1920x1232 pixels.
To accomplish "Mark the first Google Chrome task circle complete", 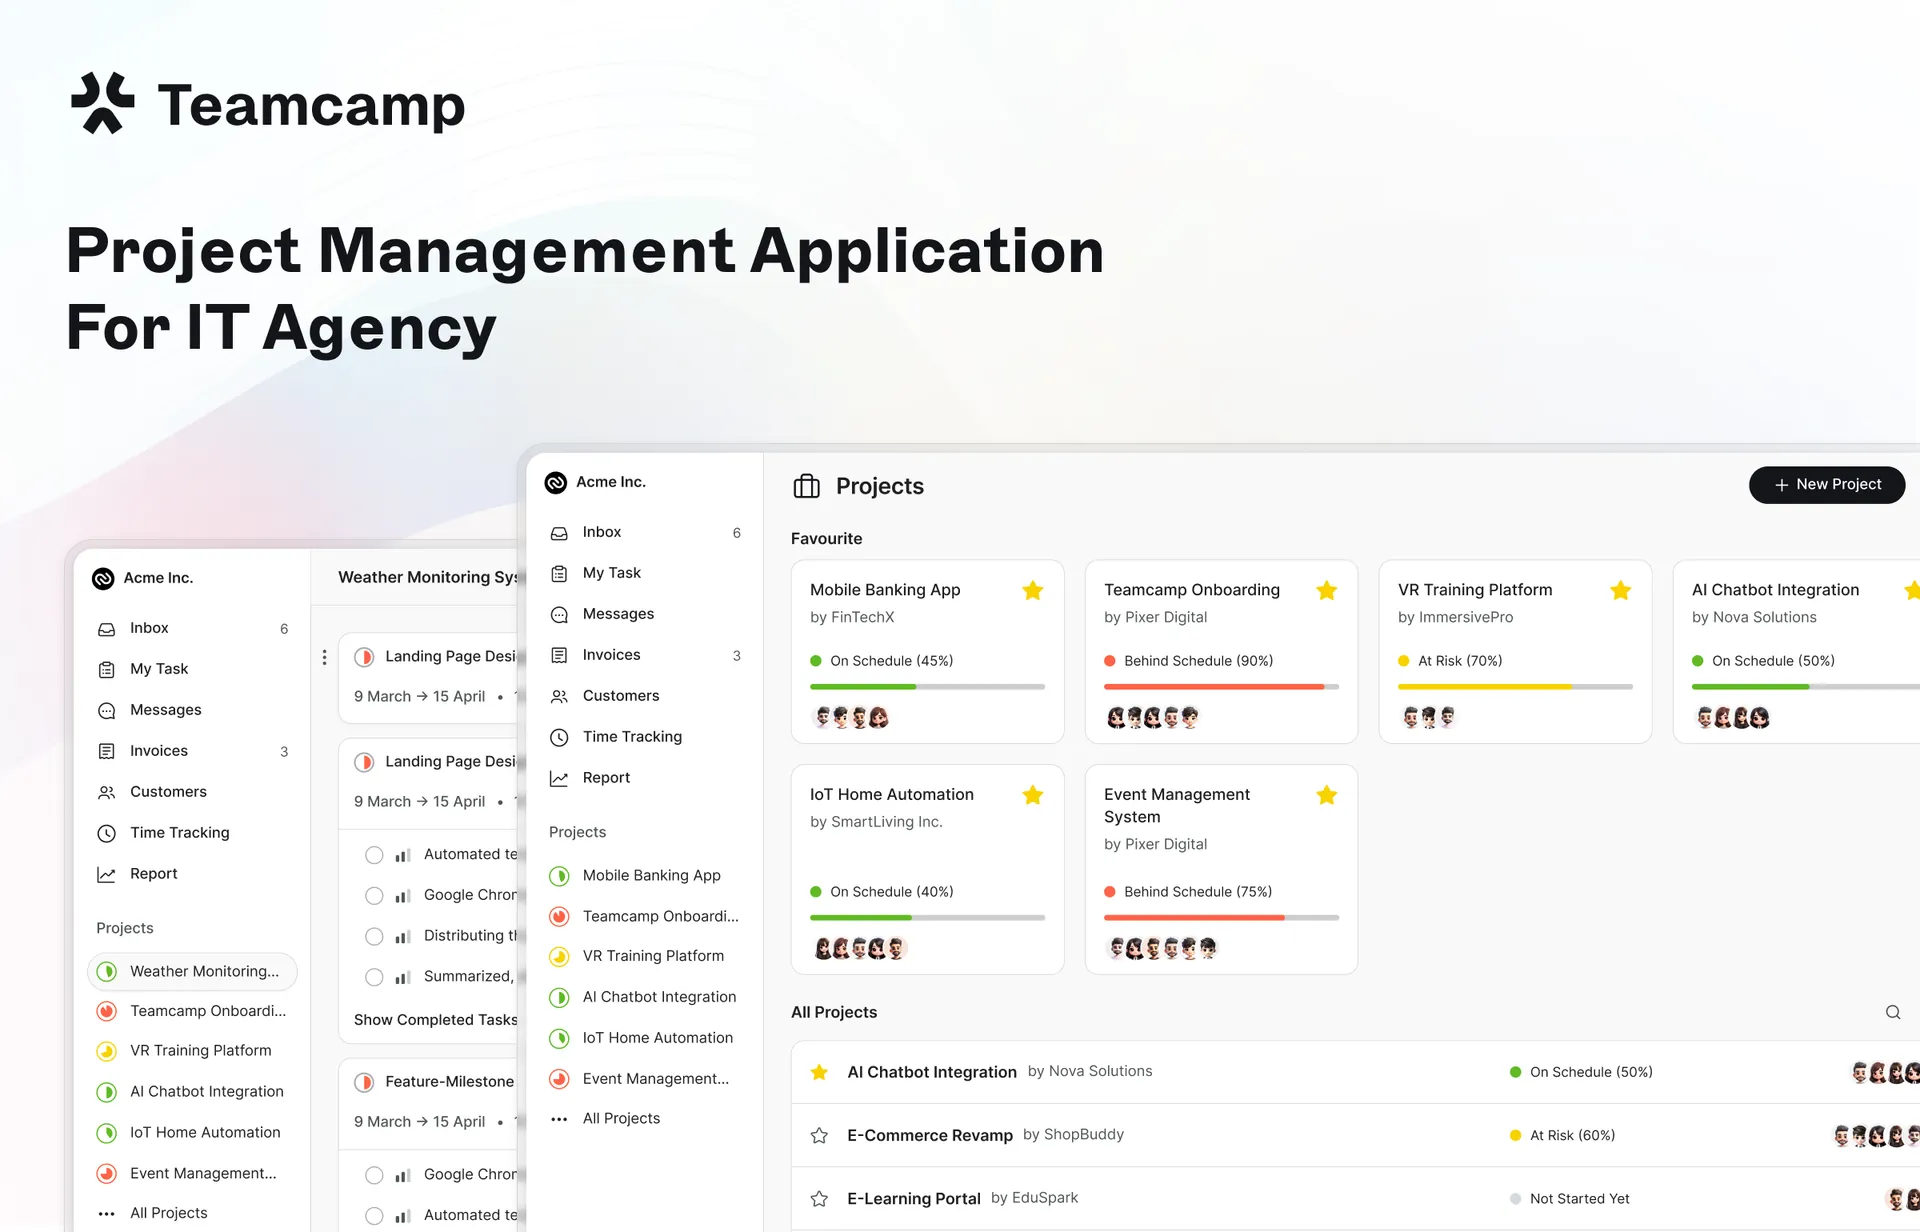I will point(374,896).
